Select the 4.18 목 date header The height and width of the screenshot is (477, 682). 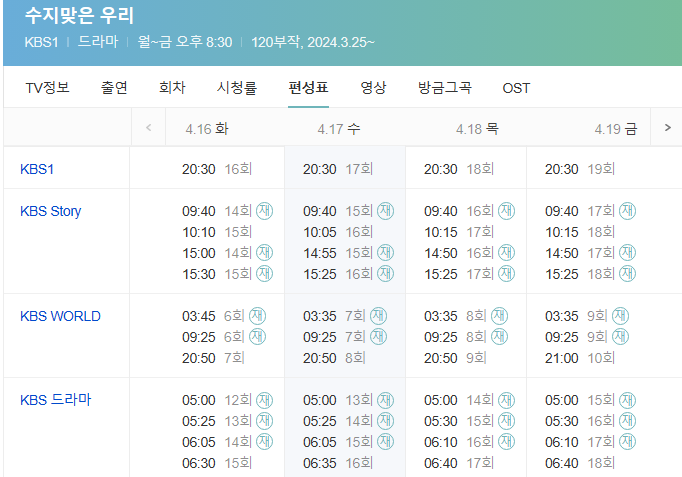(477, 129)
